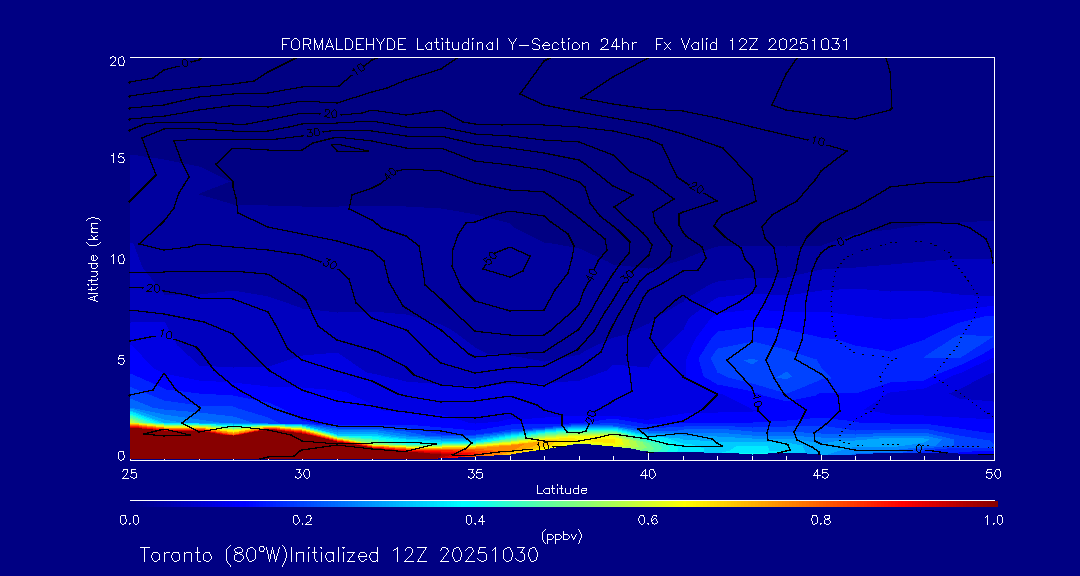The image size is (1080, 576).
Task: Click the 1.0 label on the color bar
Action: pyautogui.click(x=993, y=520)
